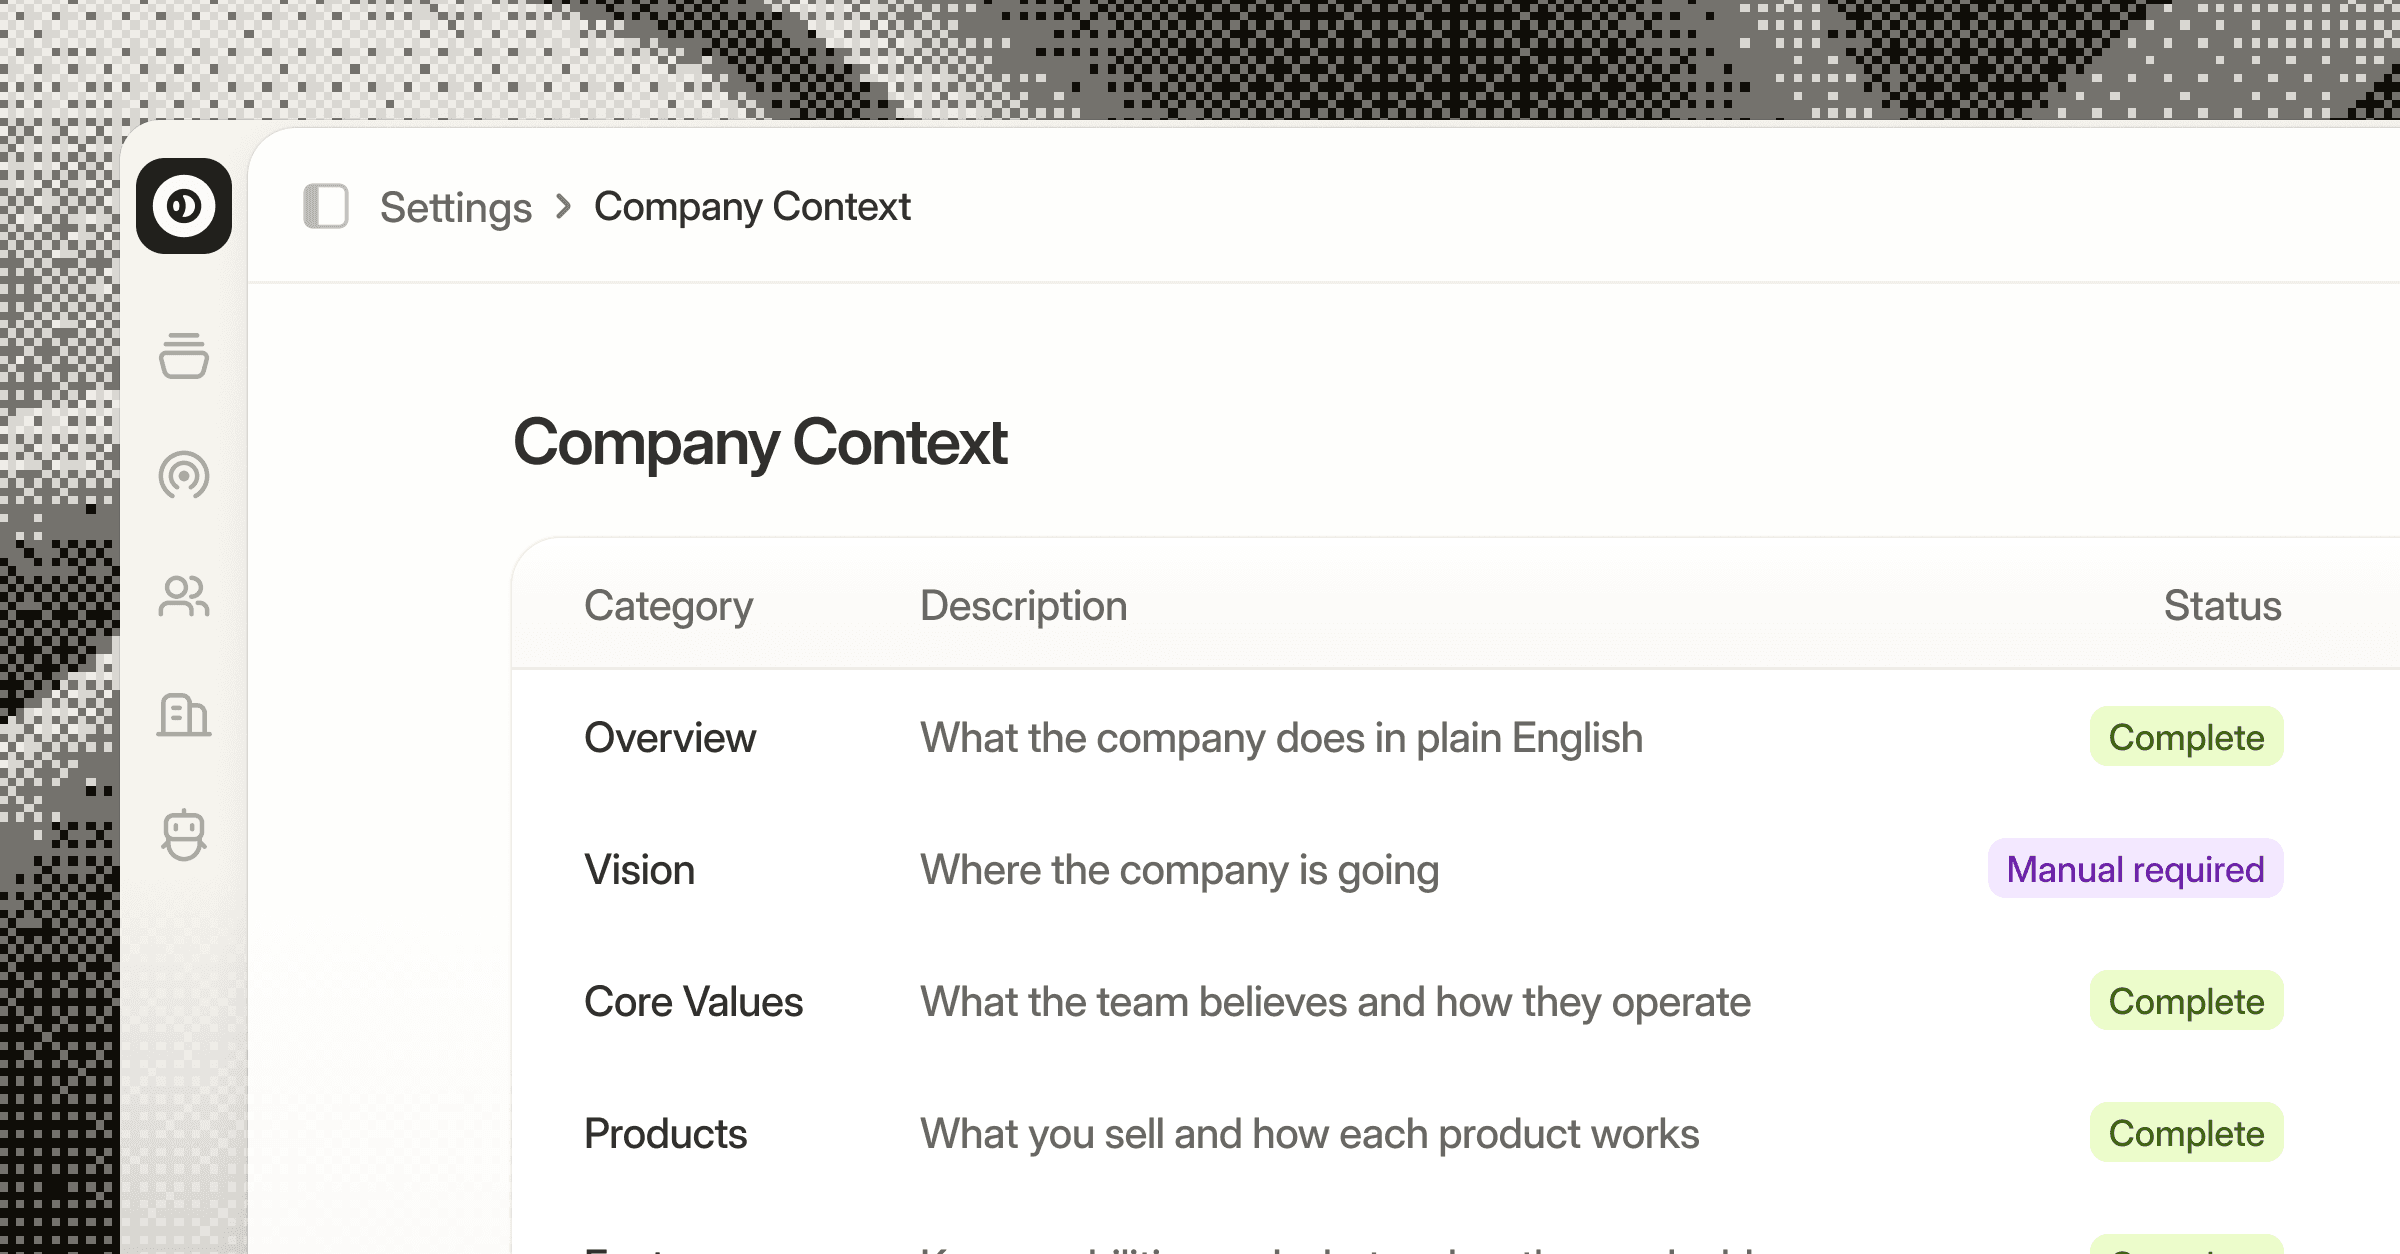Click the Manual required badge on Vision row
This screenshot has height=1254, width=2400.
coord(2135,869)
